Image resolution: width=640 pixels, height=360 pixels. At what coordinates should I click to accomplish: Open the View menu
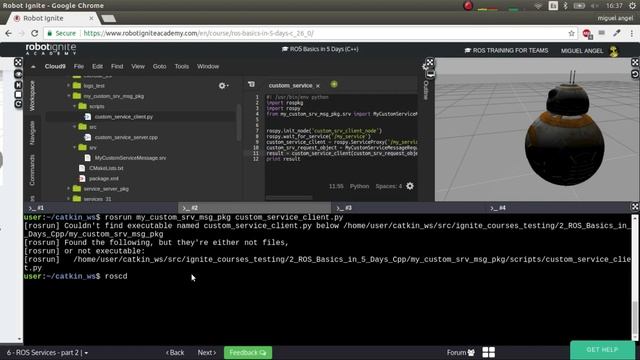[x=138, y=67]
